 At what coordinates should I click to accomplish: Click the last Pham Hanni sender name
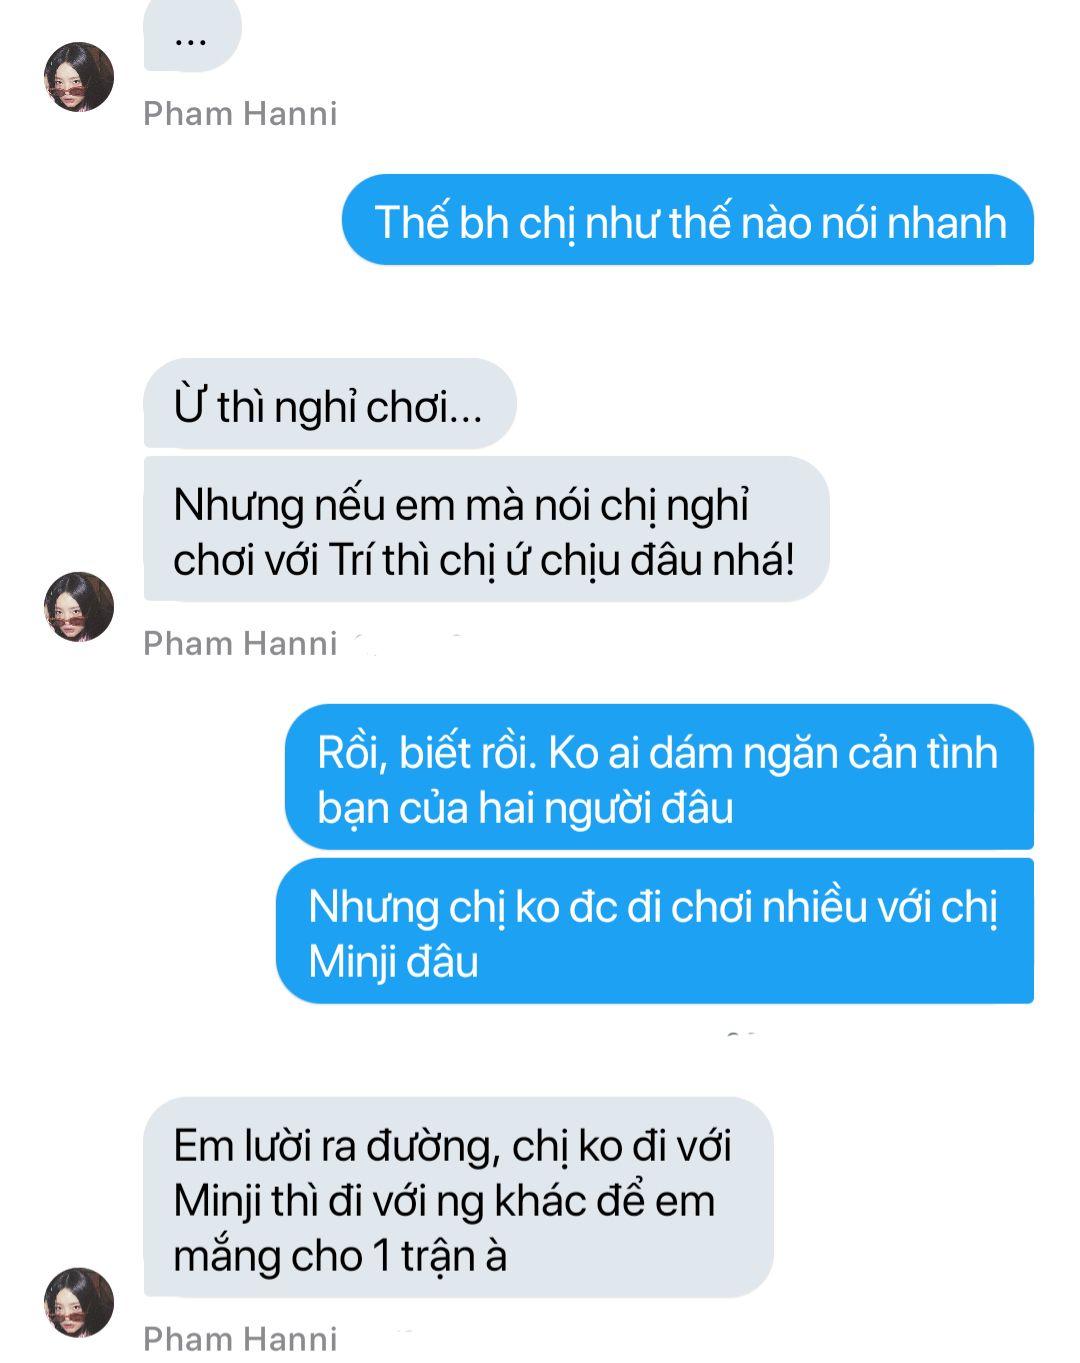tap(240, 1339)
